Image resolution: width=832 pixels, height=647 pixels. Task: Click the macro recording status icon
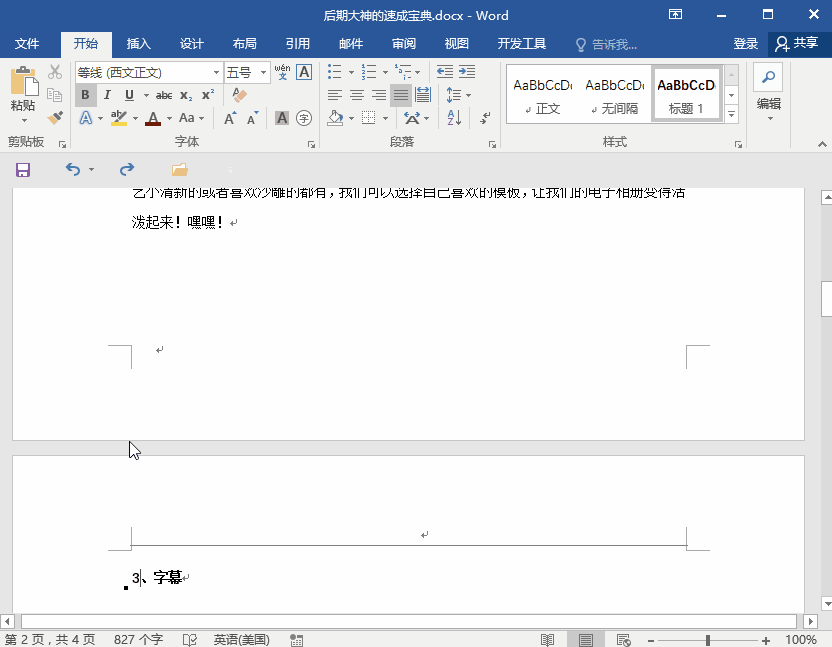pos(297,640)
